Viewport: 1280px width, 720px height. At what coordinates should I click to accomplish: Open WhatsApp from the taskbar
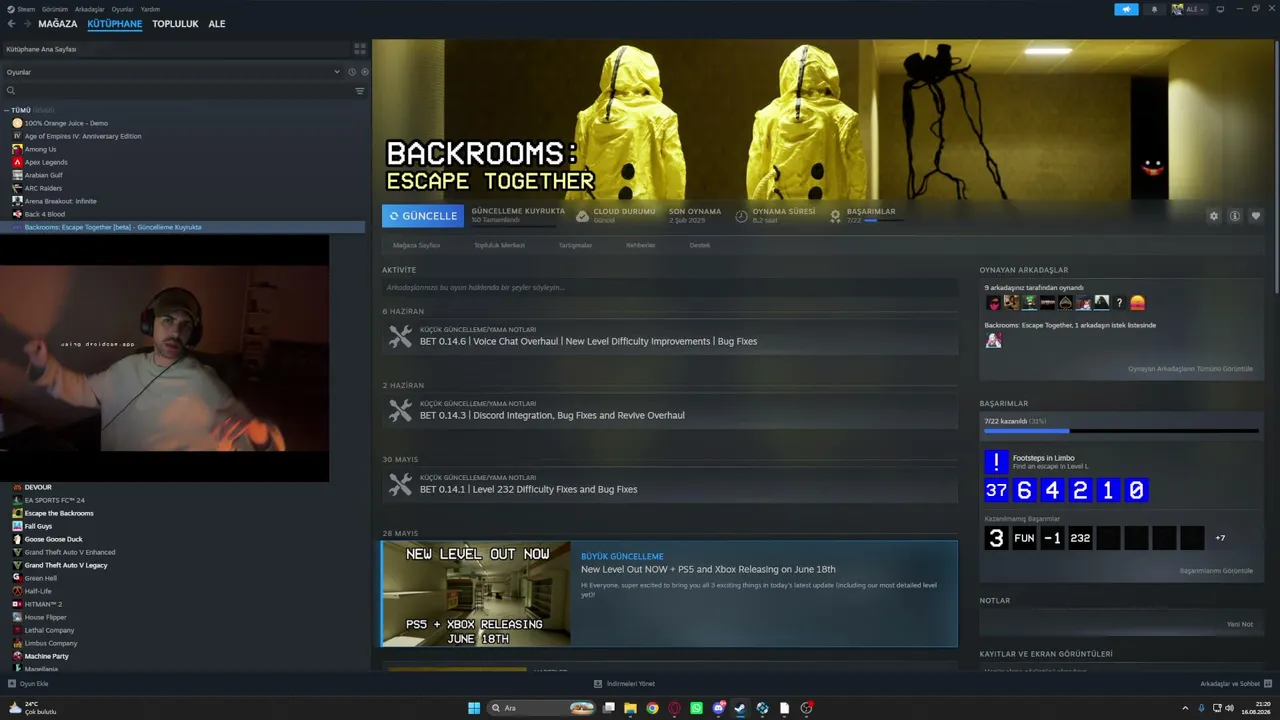(x=697, y=708)
